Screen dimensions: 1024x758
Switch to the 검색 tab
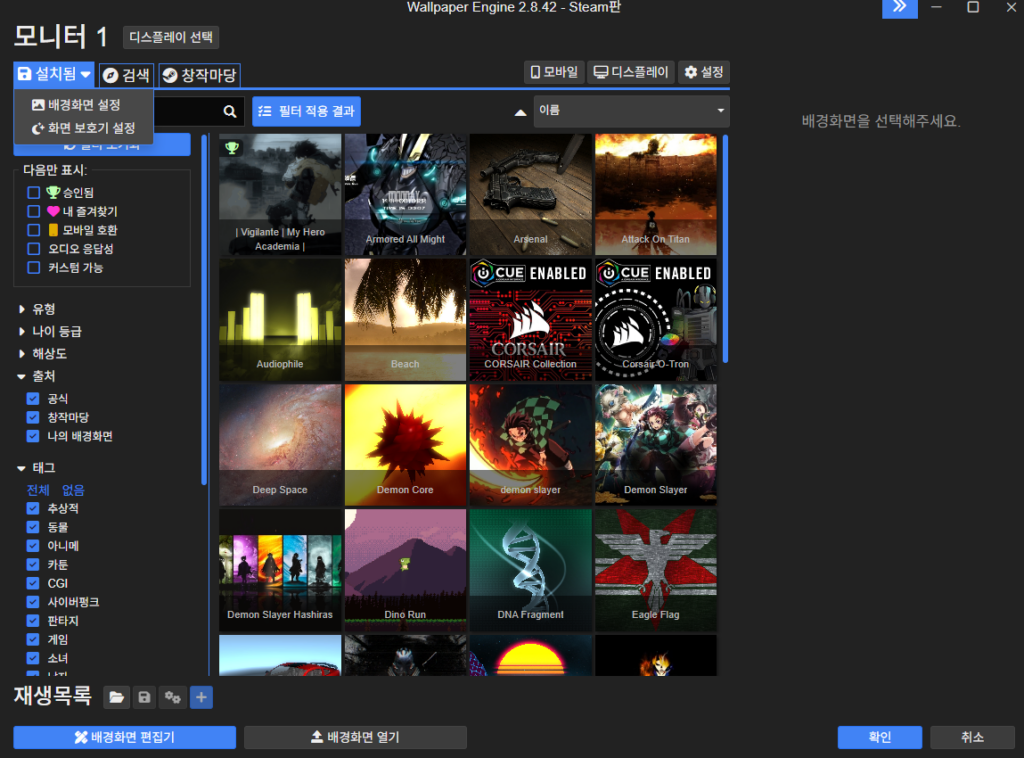[127, 75]
